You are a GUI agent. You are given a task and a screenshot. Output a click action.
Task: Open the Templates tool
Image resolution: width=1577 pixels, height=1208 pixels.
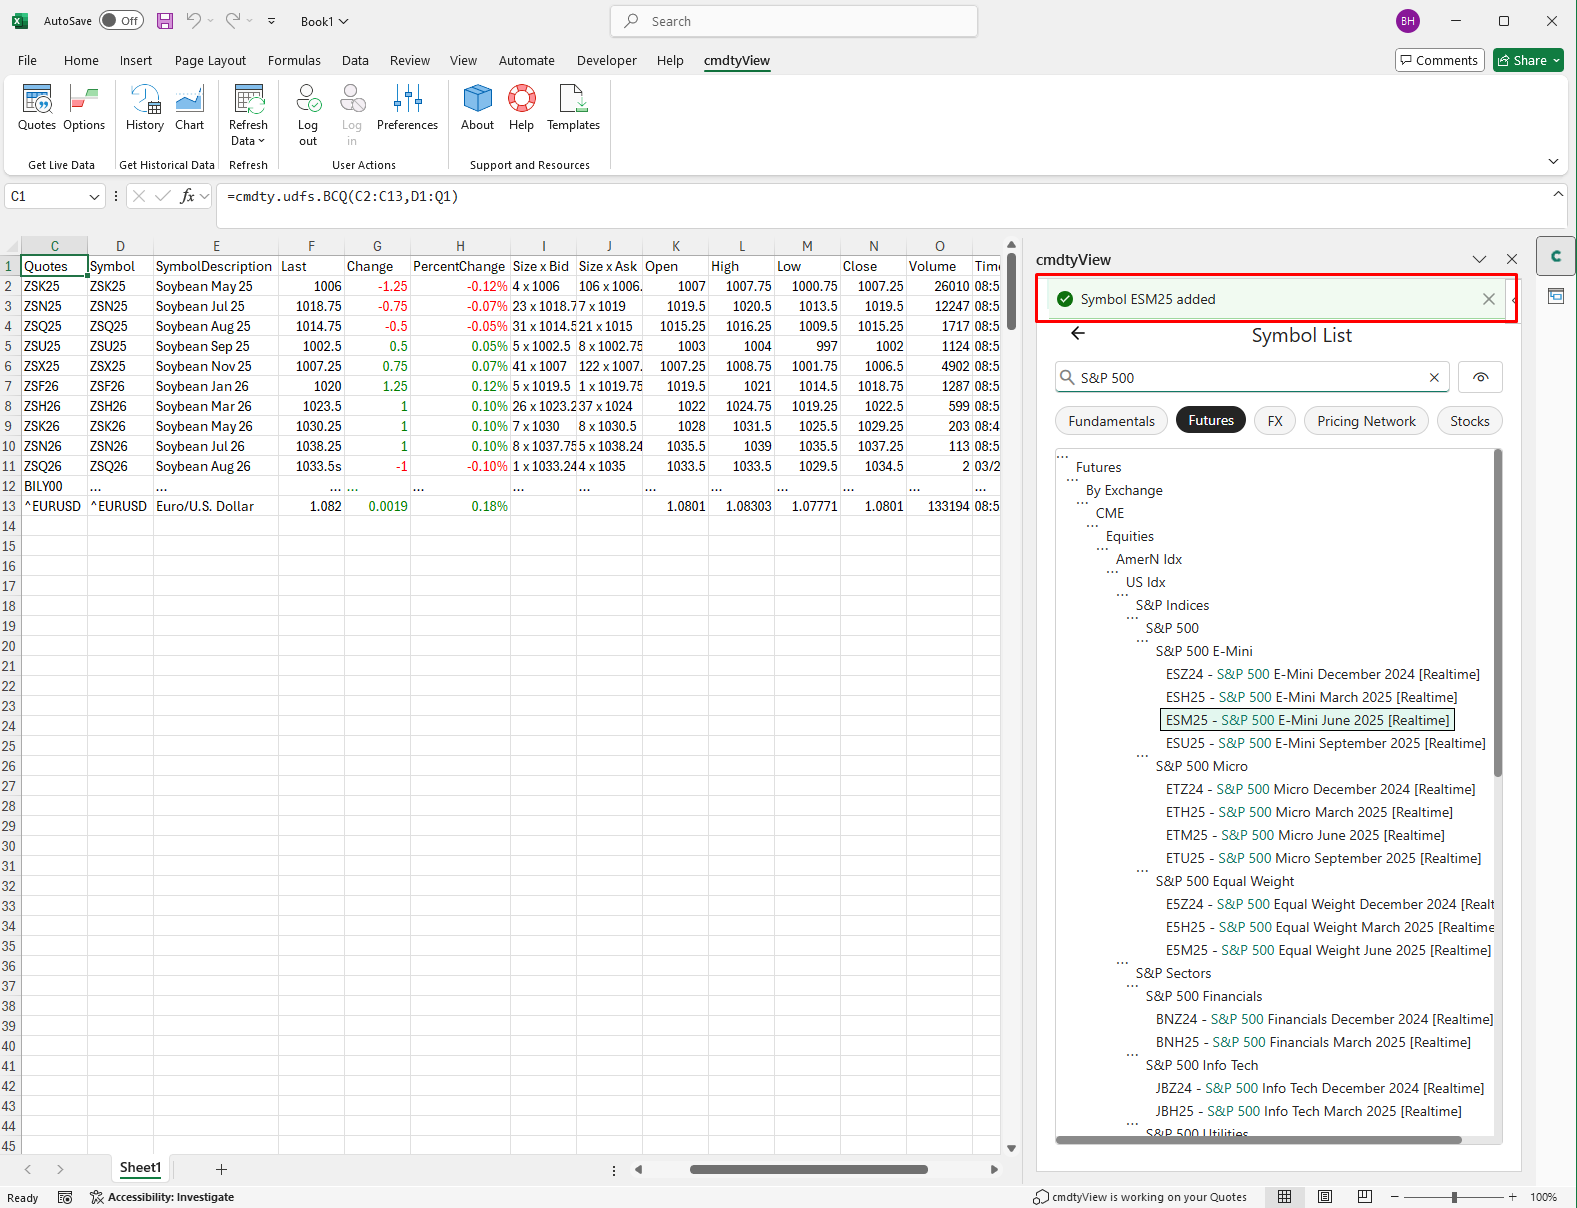(573, 108)
